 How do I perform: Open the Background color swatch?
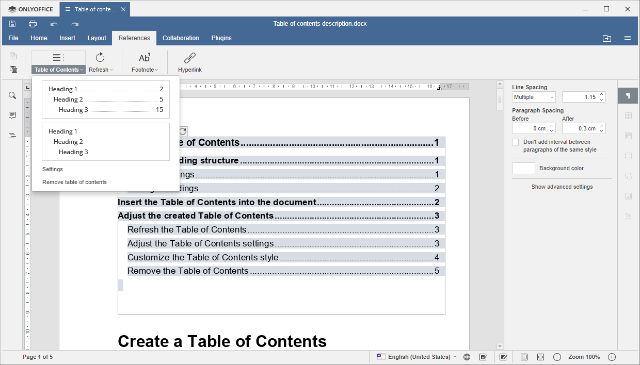click(x=523, y=168)
